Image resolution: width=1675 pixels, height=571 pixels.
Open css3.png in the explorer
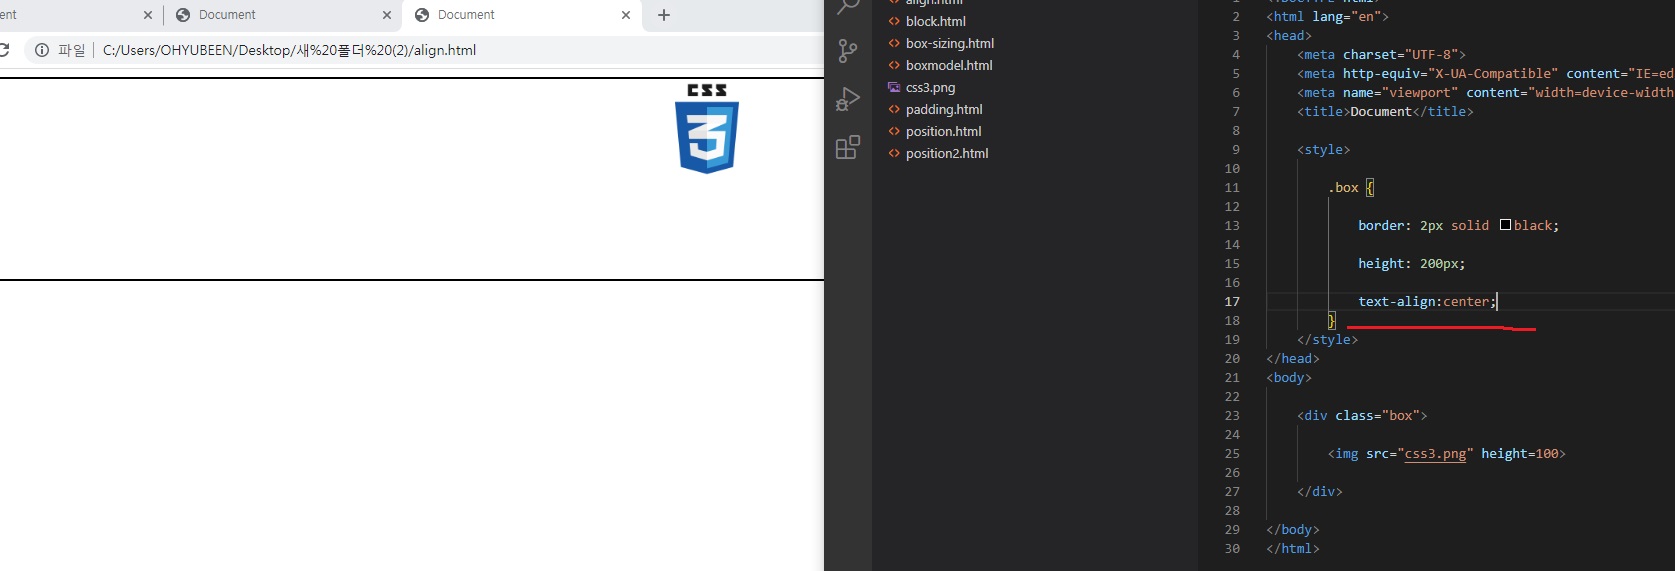pos(930,87)
